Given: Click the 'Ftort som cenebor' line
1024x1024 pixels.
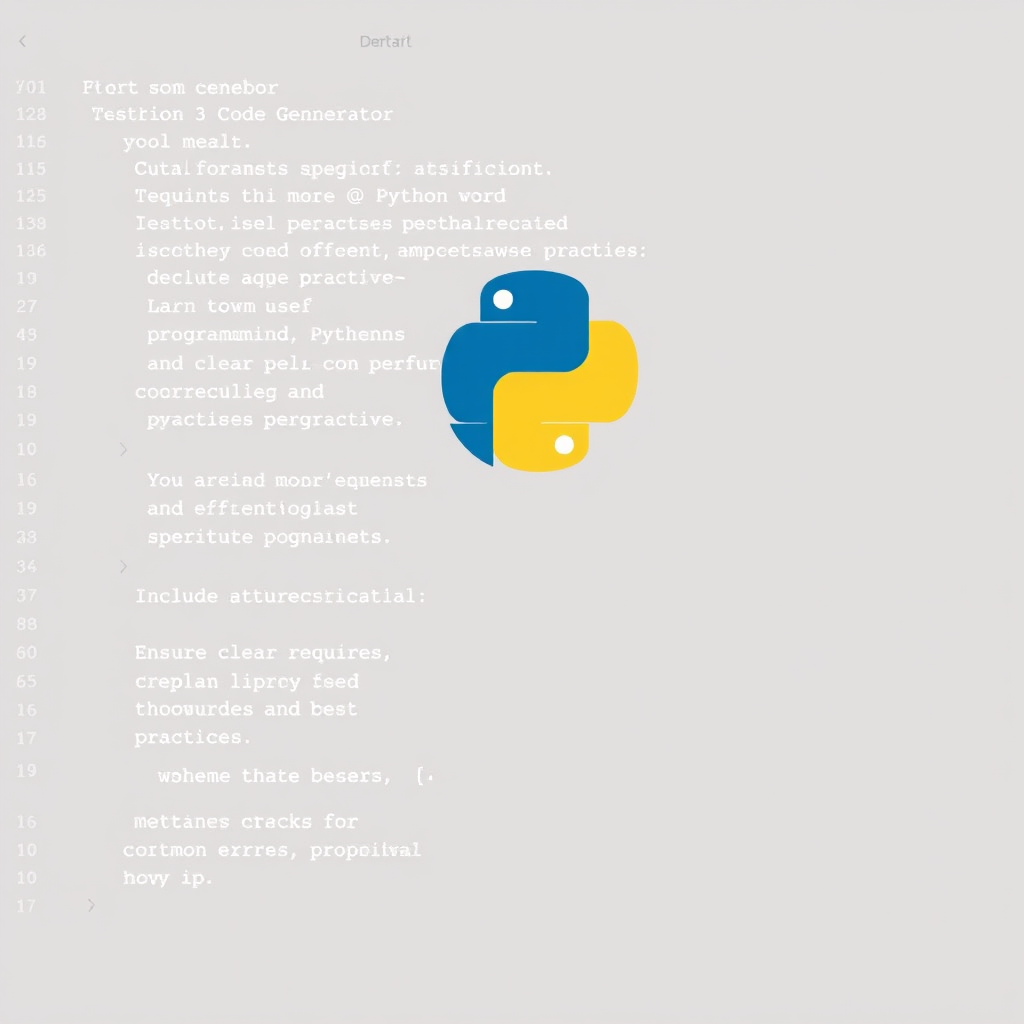Looking at the screenshot, I should (180, 88).
